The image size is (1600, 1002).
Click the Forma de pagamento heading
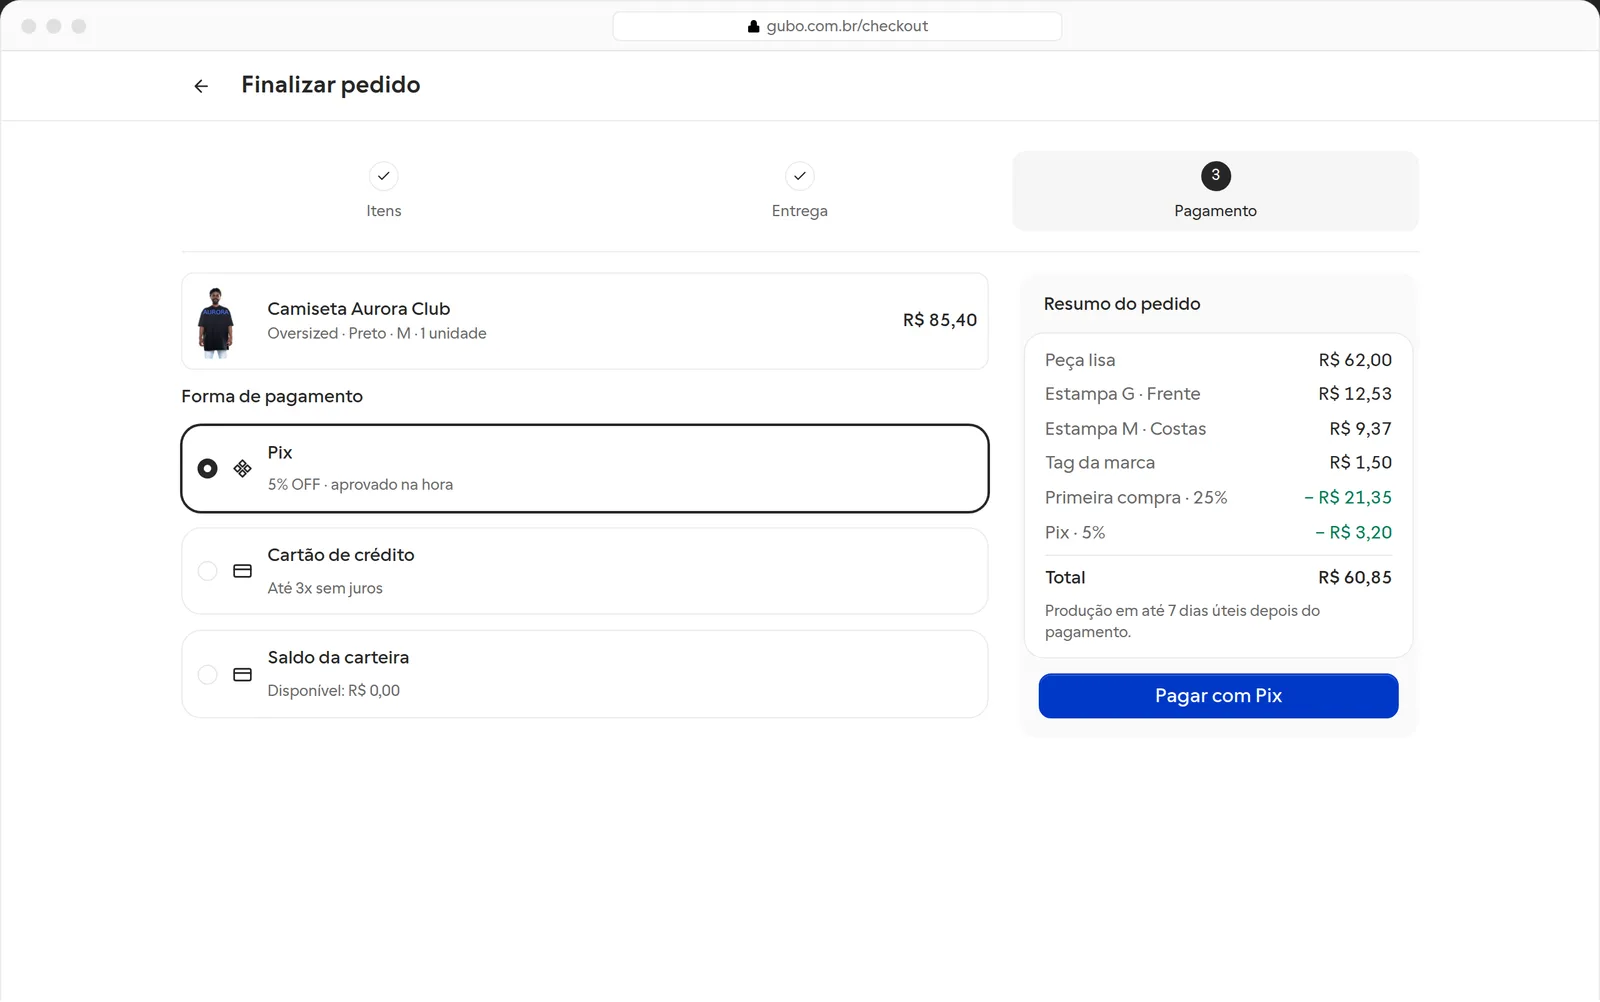pos(272,397)
